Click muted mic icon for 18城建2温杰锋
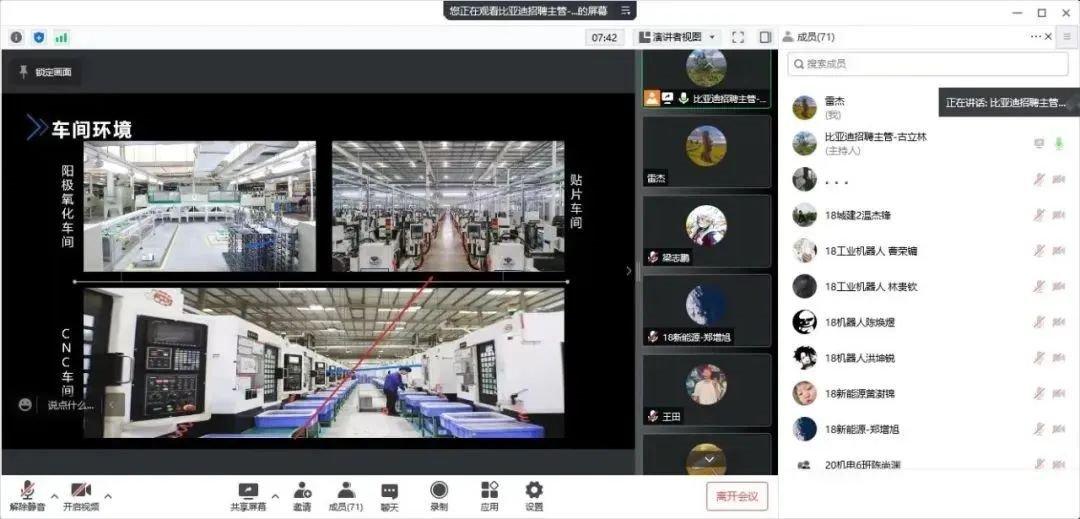 coord(1039,215)
